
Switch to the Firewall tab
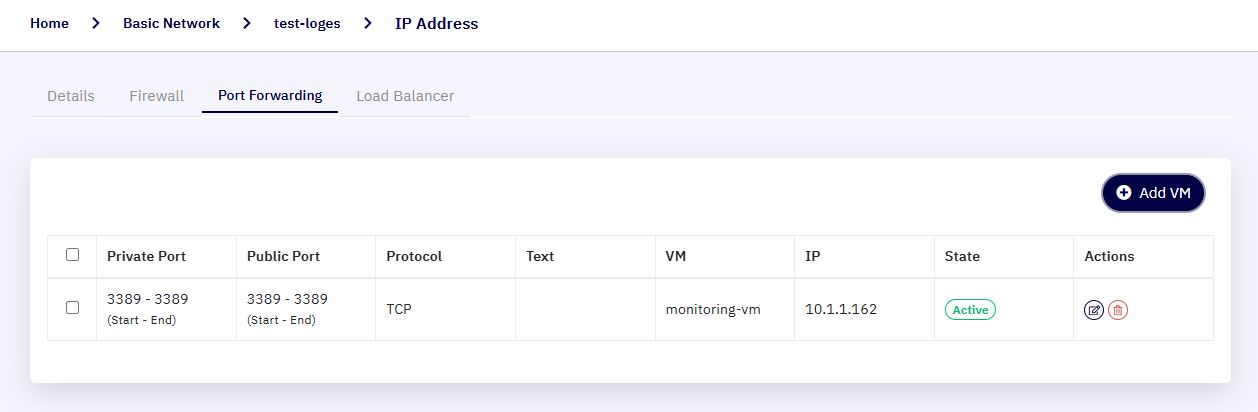coord(157,96)
